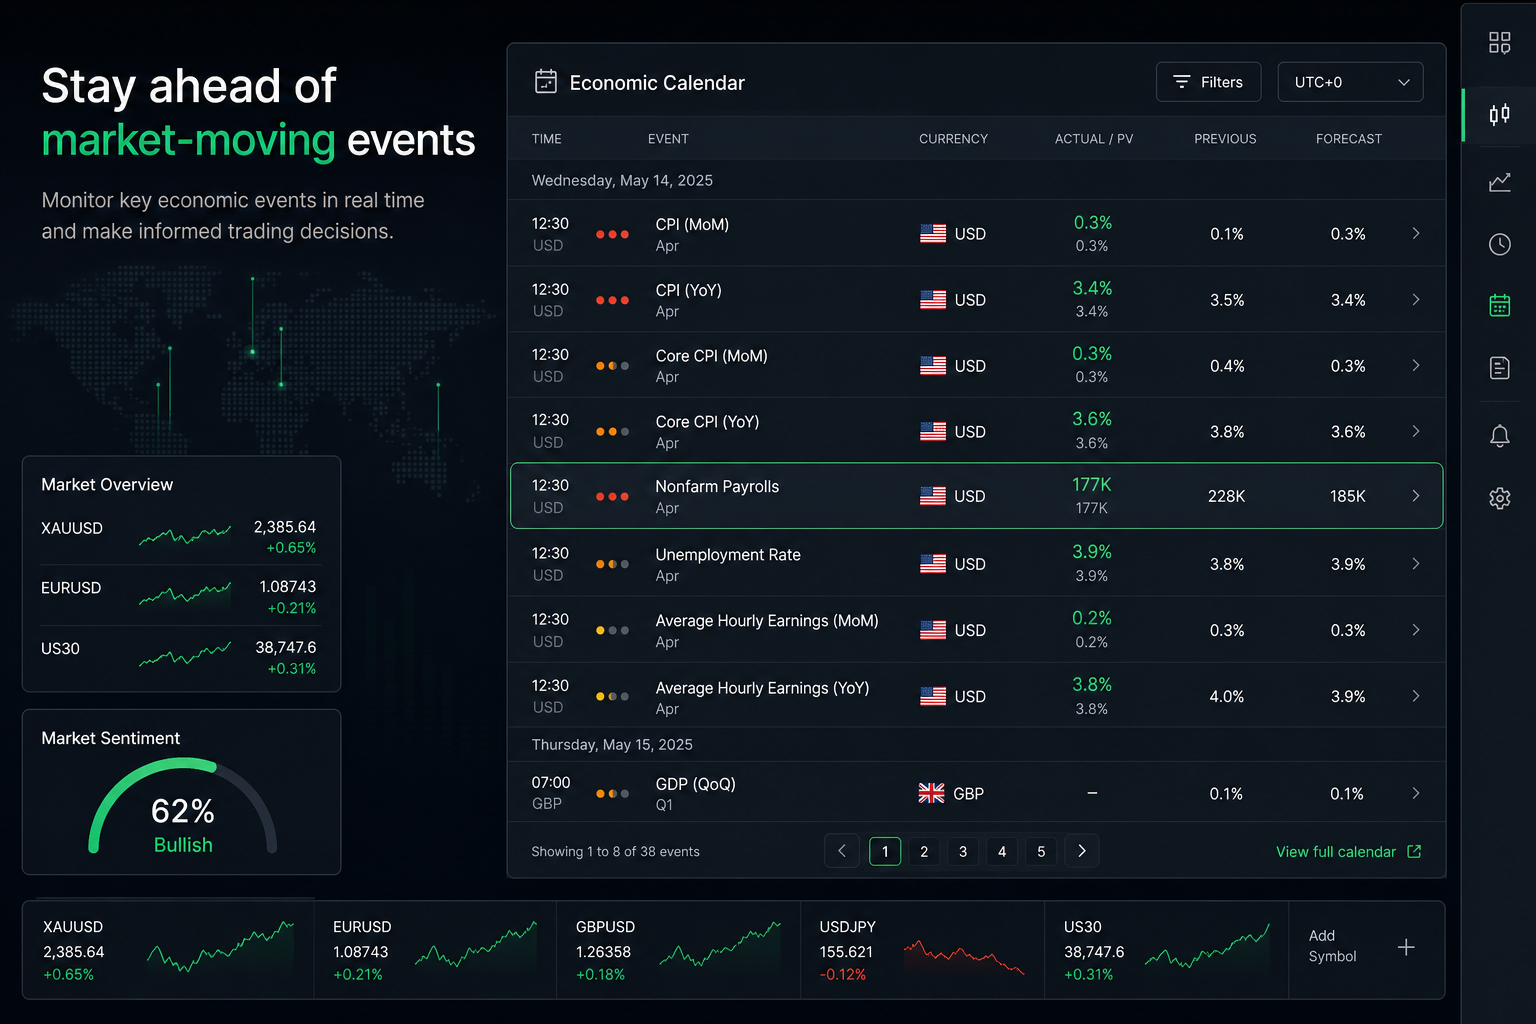The height and width of the screenshot is (1024, 1536).
Task: Click the Economic Calendar header icon
Action: click(546, 82)
